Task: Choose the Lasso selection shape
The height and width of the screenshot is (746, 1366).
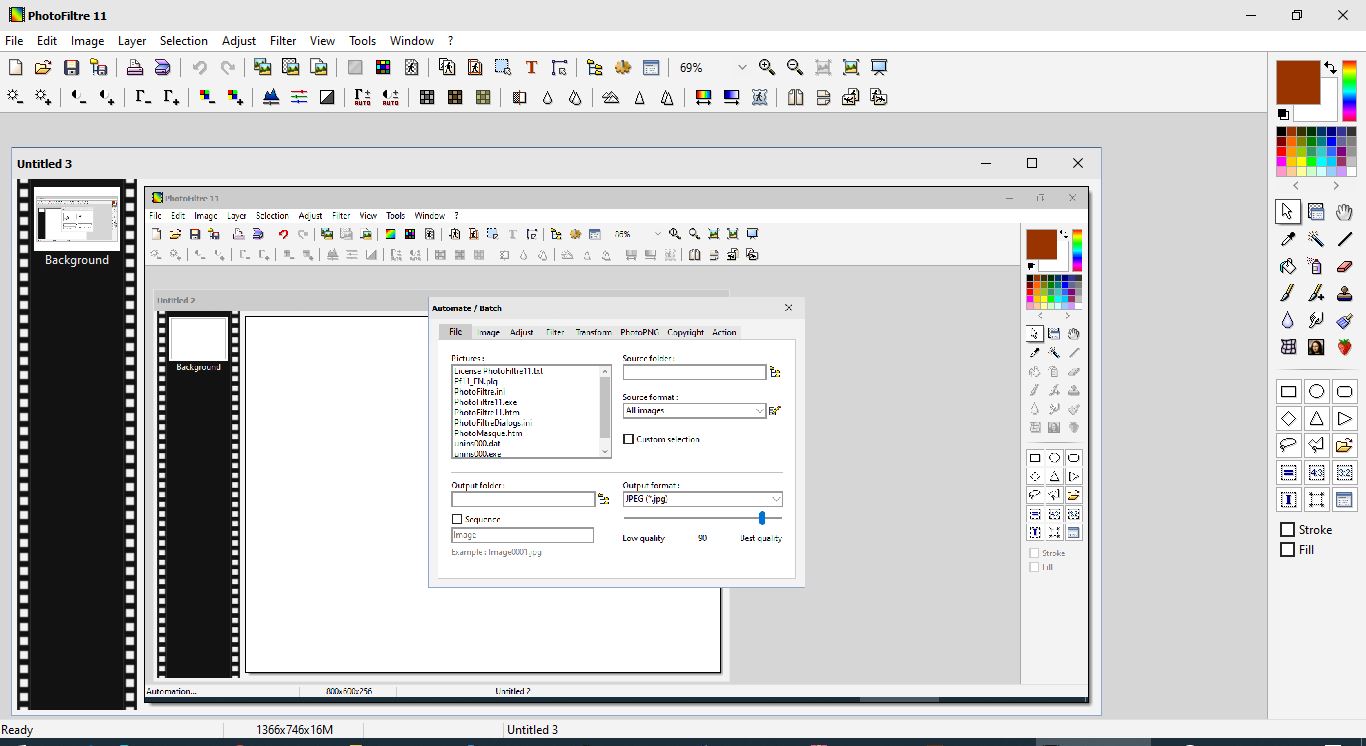Action: tap(1288, 446)
